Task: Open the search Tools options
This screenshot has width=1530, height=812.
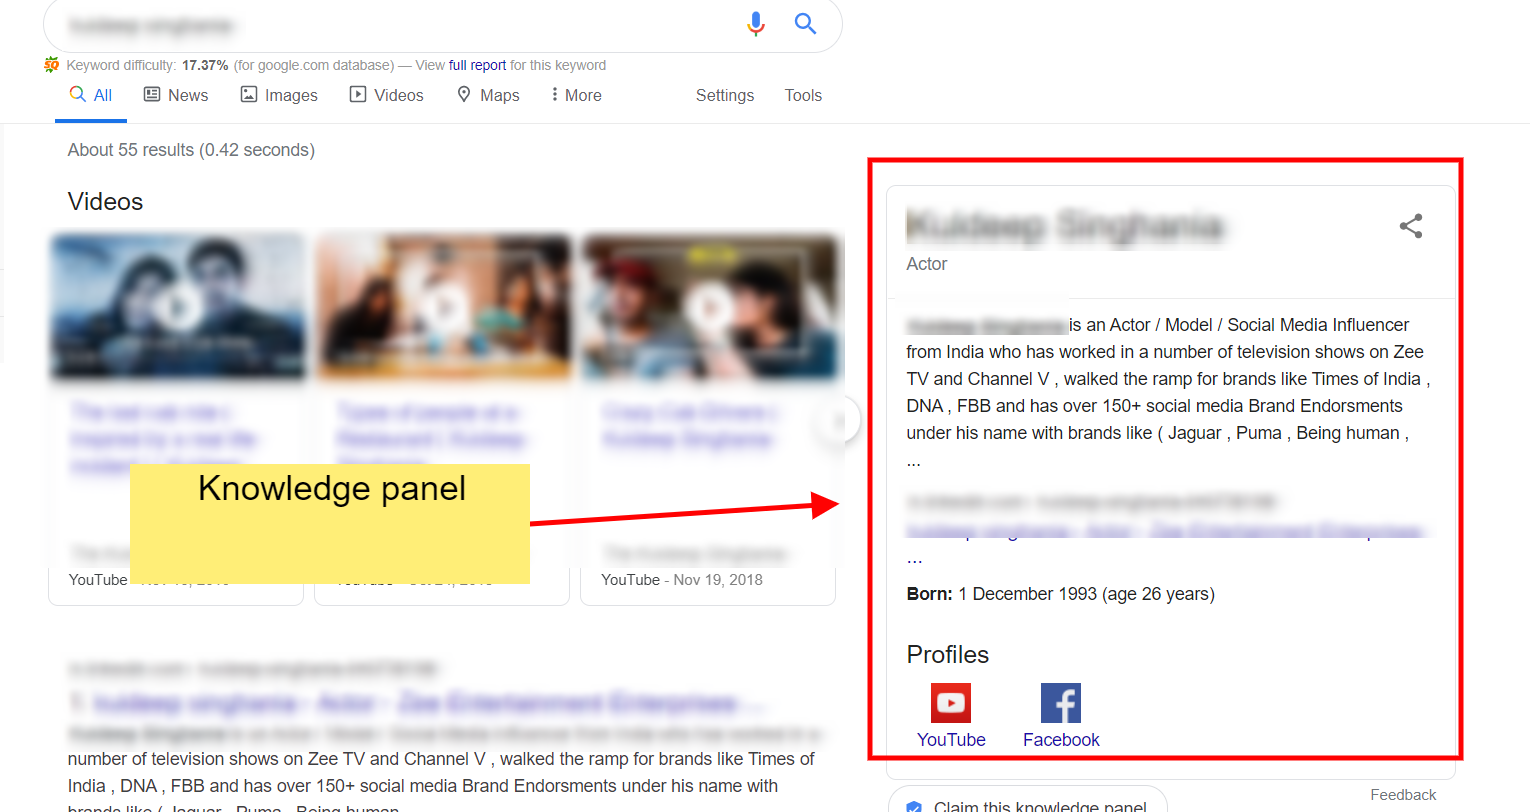Action: pyautogui.click(x=803, y=95)
